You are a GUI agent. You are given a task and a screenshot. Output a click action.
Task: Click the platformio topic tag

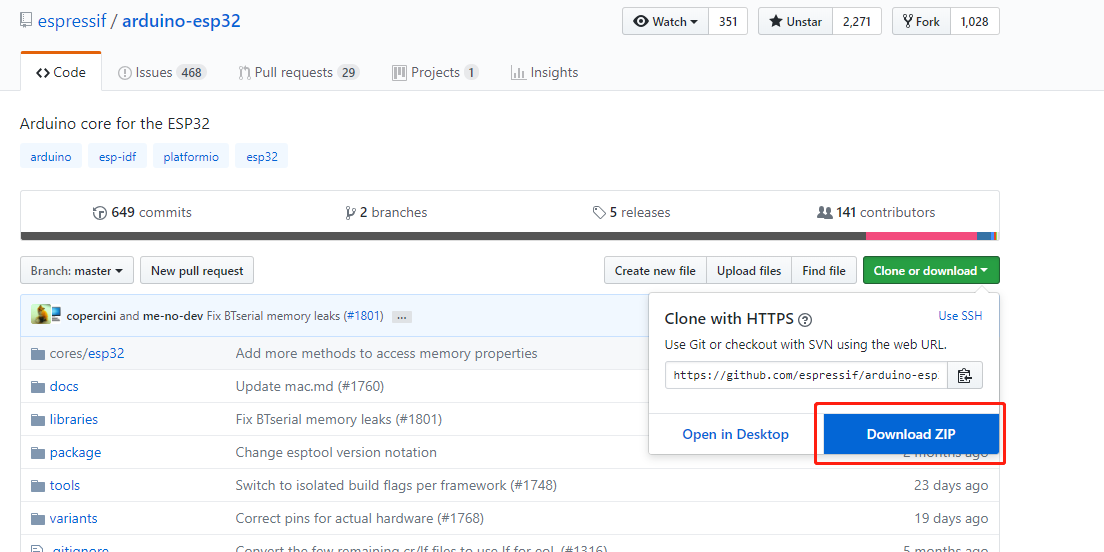191,157
